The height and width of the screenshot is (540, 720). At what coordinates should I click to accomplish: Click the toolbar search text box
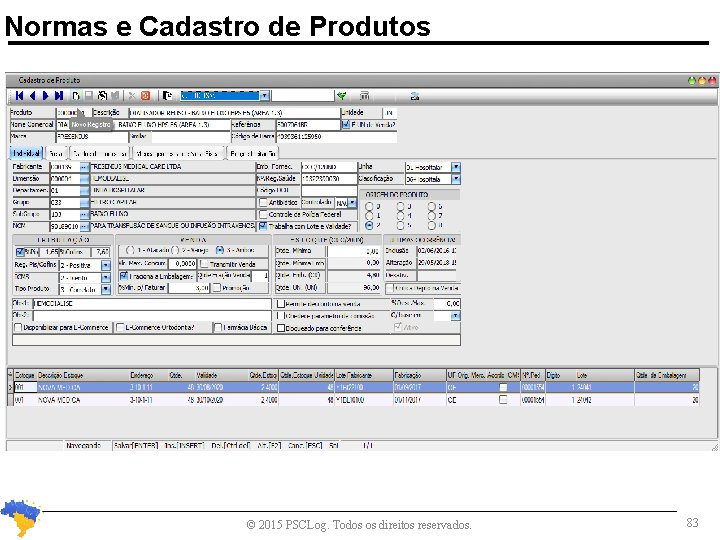(303, 96)
